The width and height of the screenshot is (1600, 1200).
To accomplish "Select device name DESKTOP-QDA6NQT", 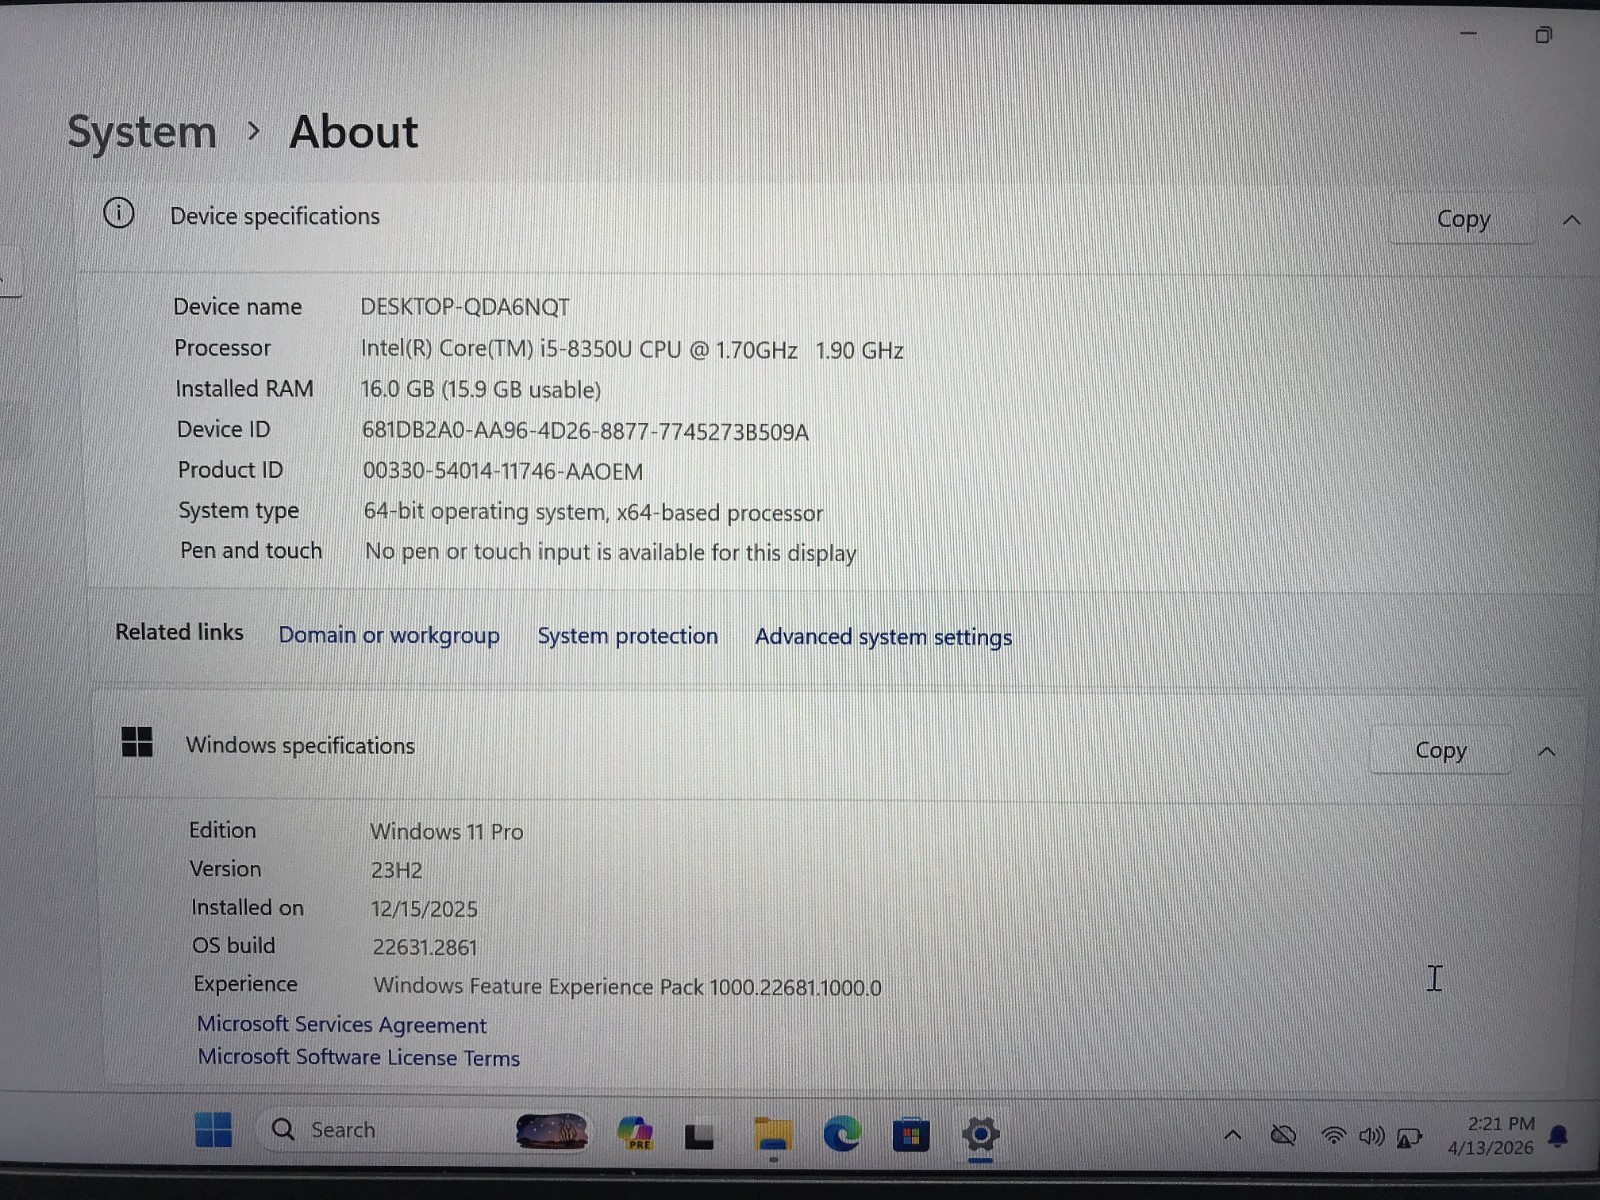I will (465, 307).
